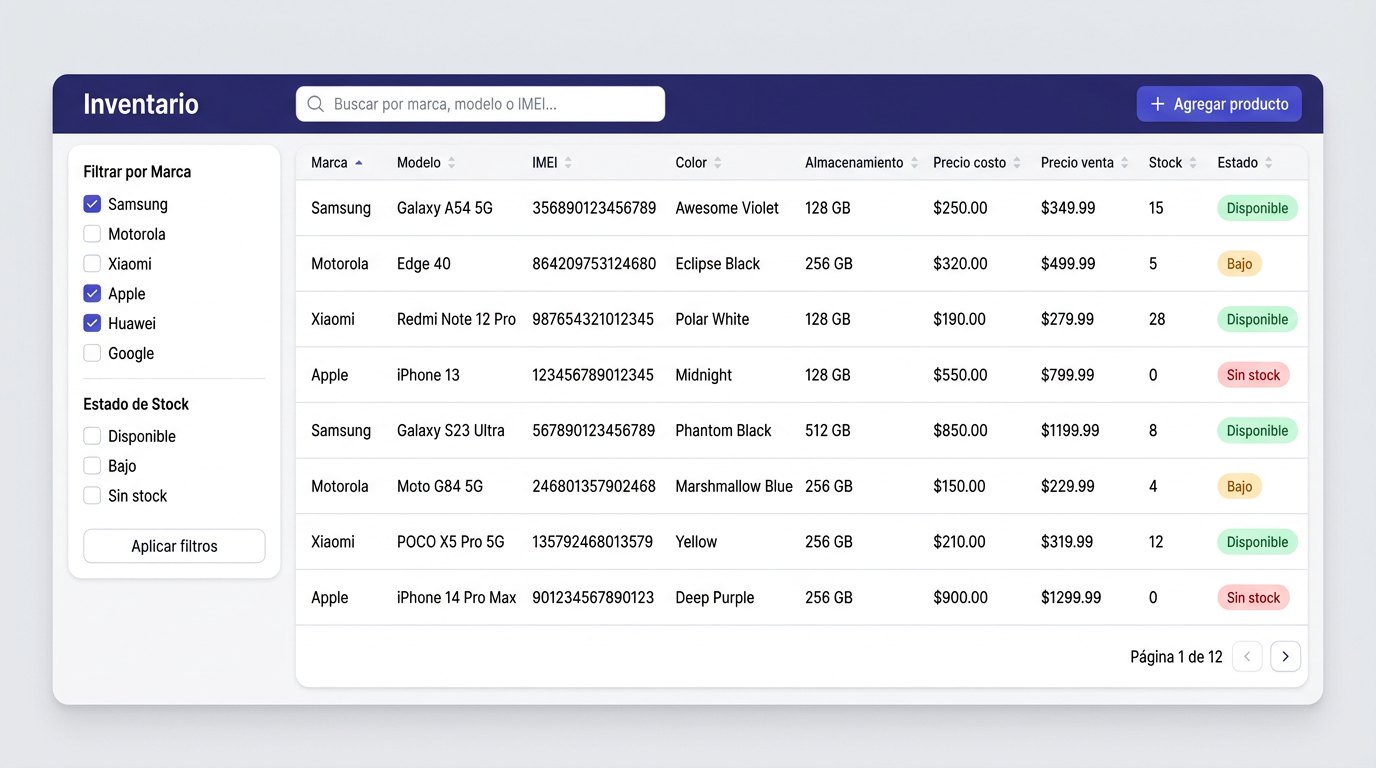Click the $850.00 cost price

pyautogui.click(x=960, y=430)
